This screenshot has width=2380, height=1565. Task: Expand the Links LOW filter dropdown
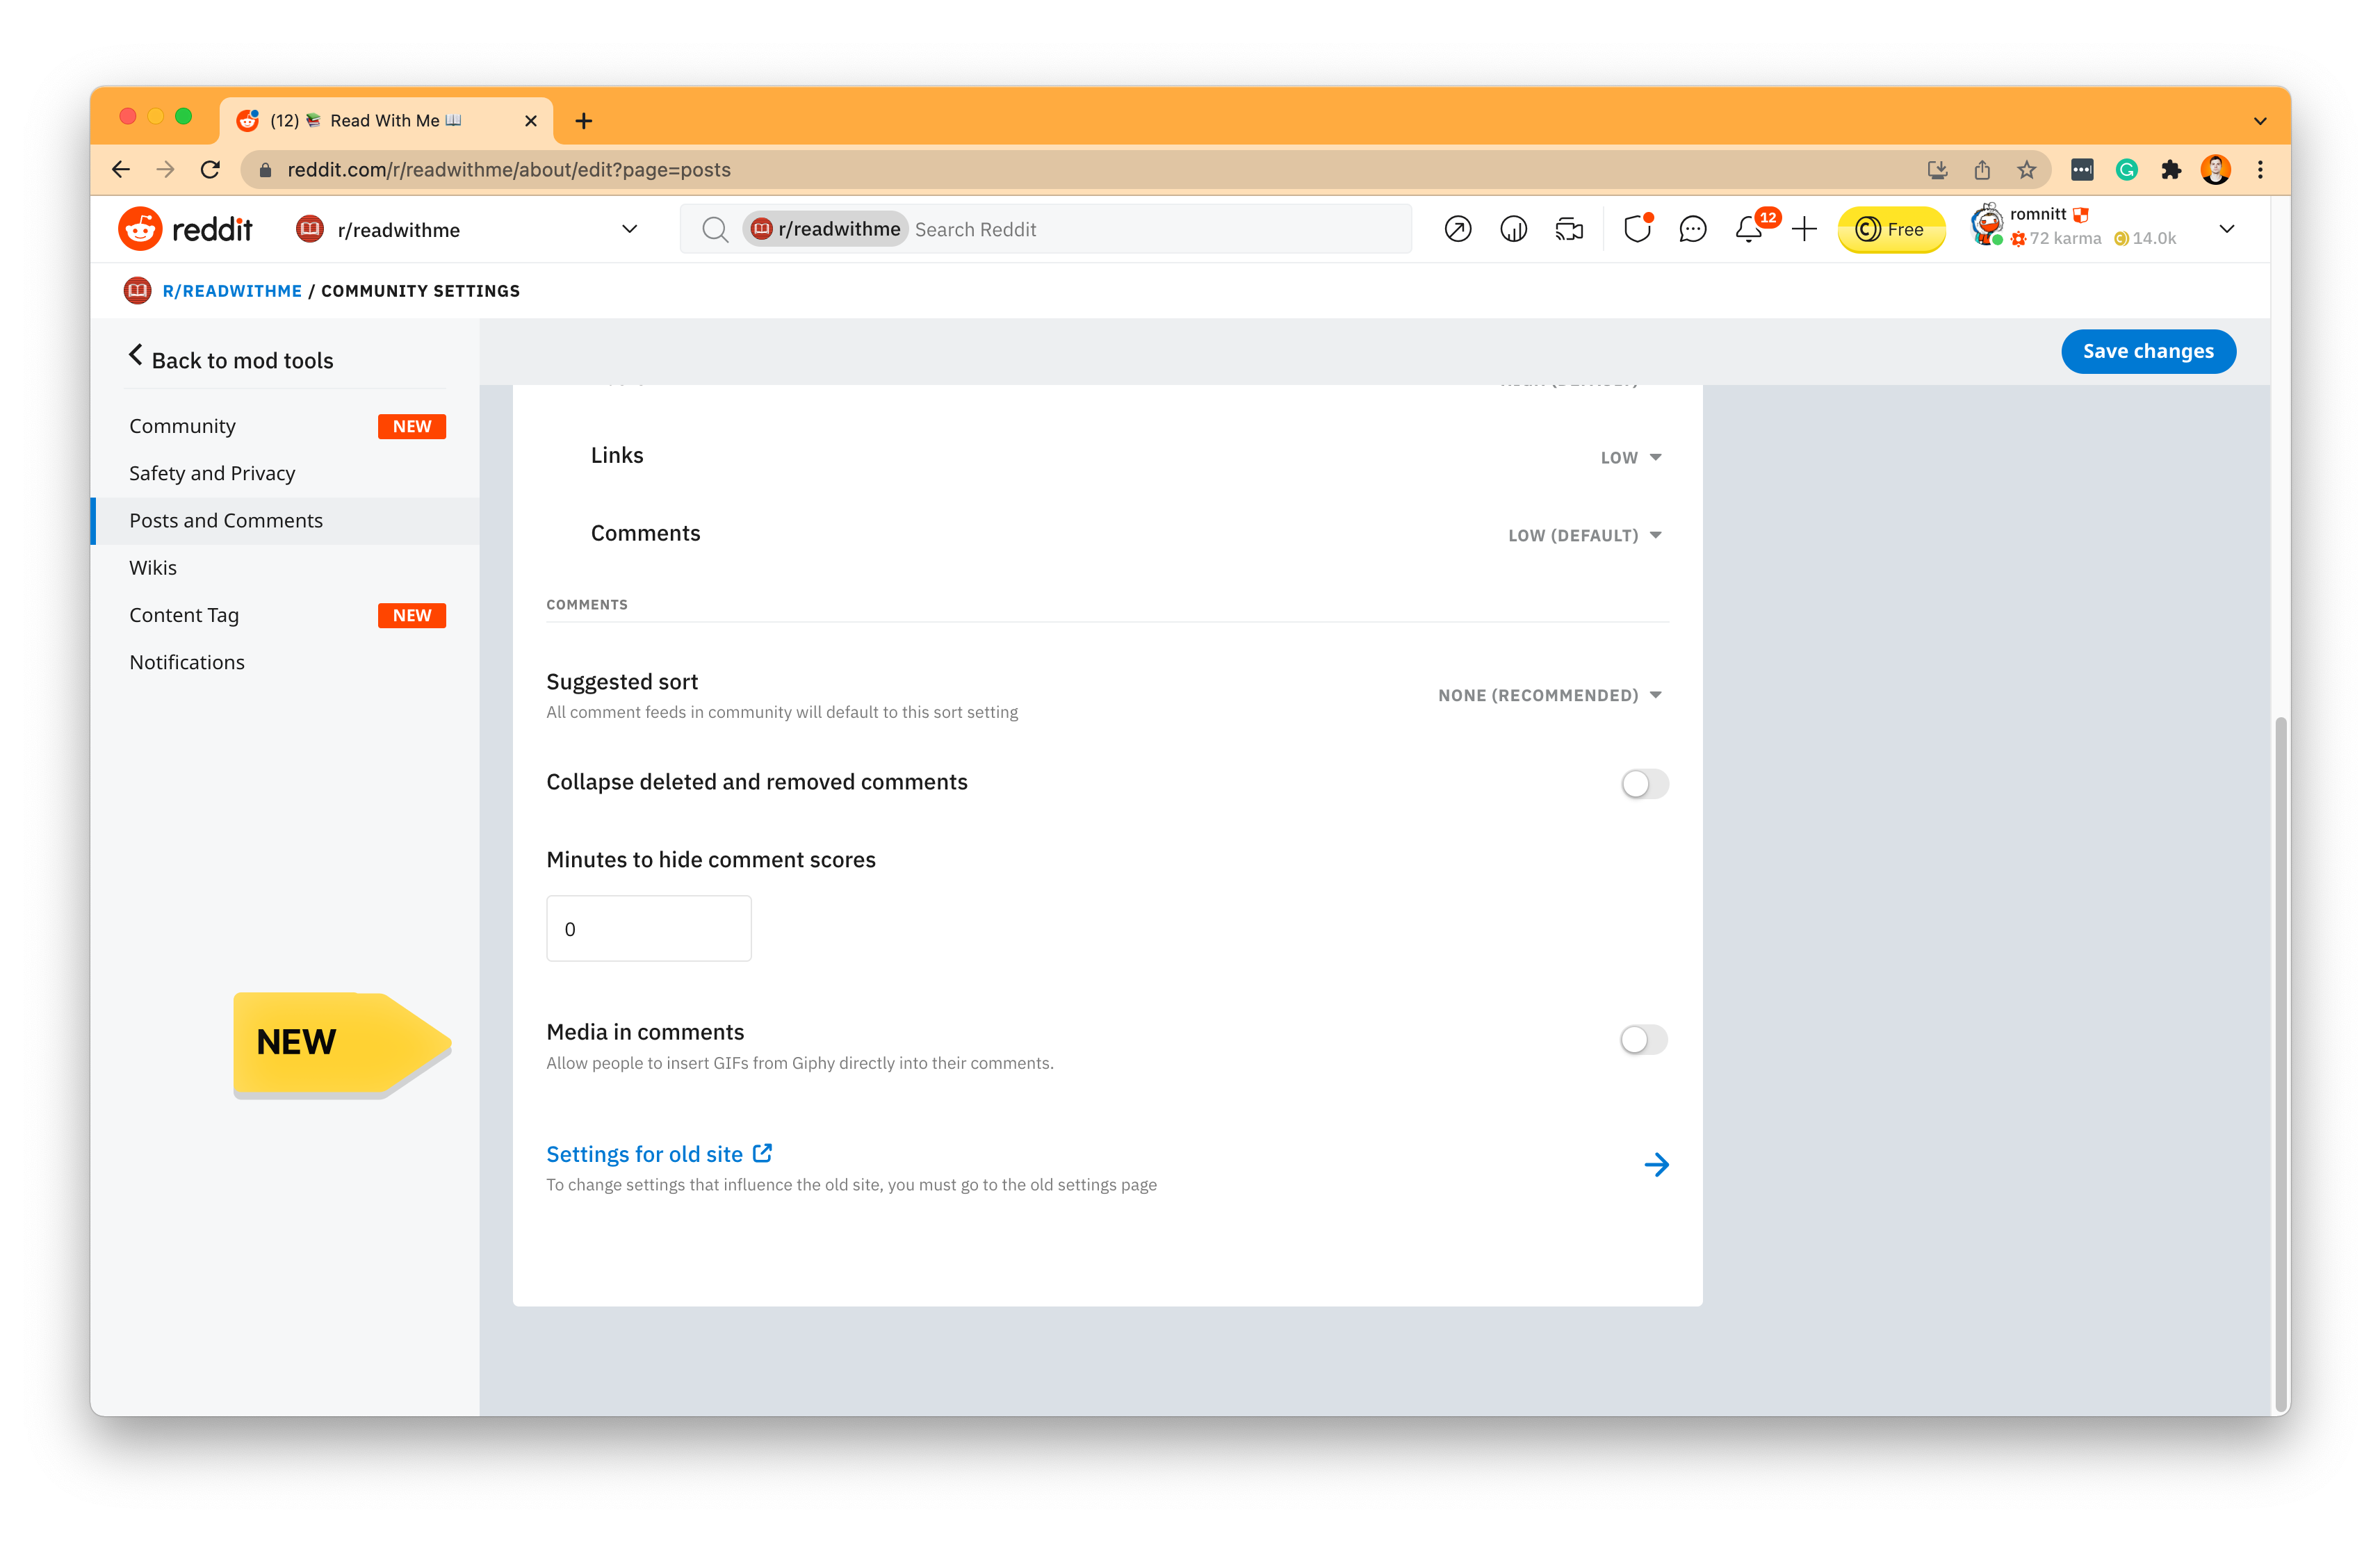pyautogui.click(x=1630, y=458)
